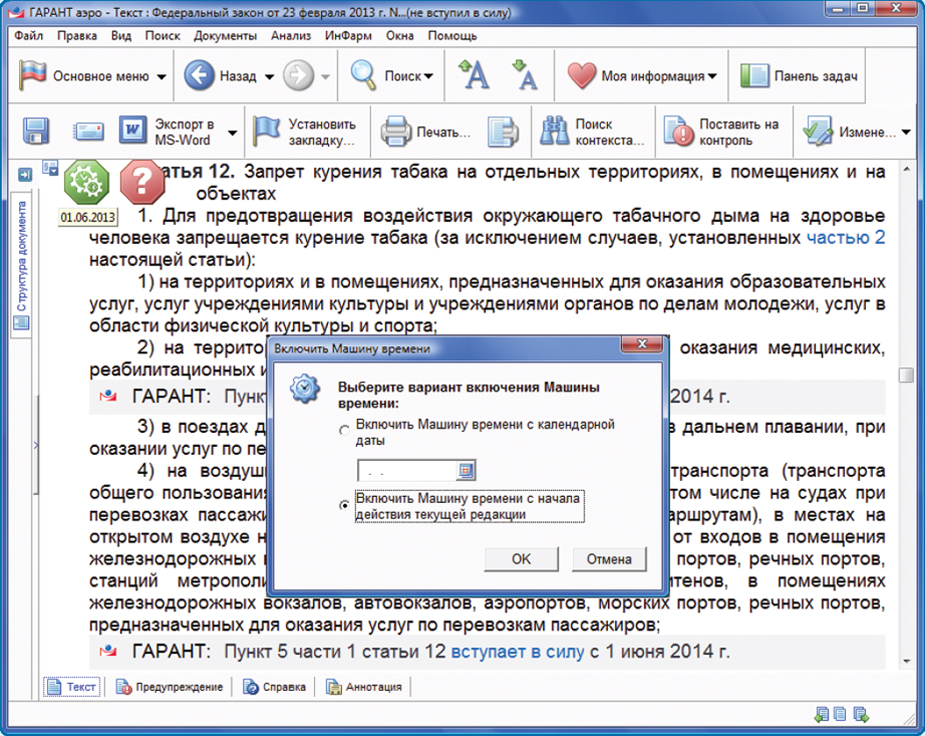Follow the частью 2 hyperlink

point(846,238)
